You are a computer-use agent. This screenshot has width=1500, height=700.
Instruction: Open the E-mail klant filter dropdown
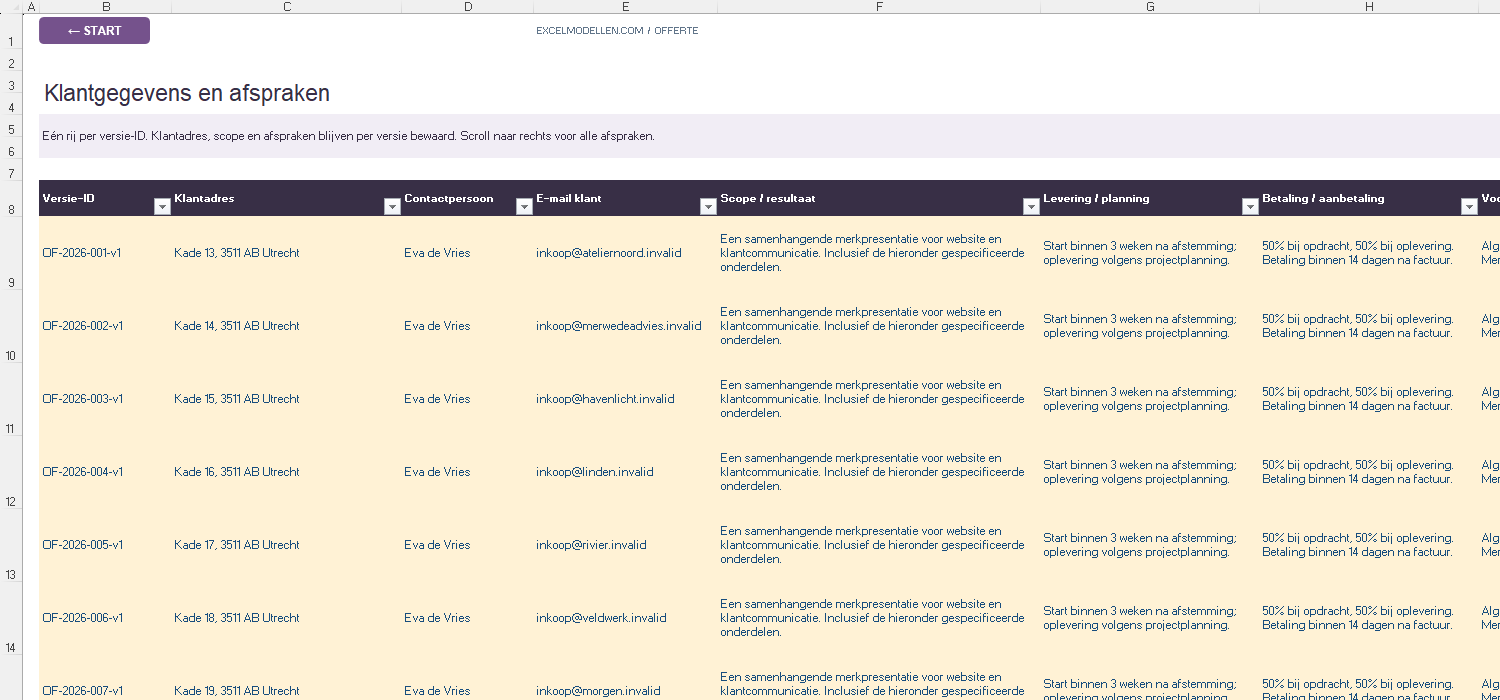click(708, 206)
